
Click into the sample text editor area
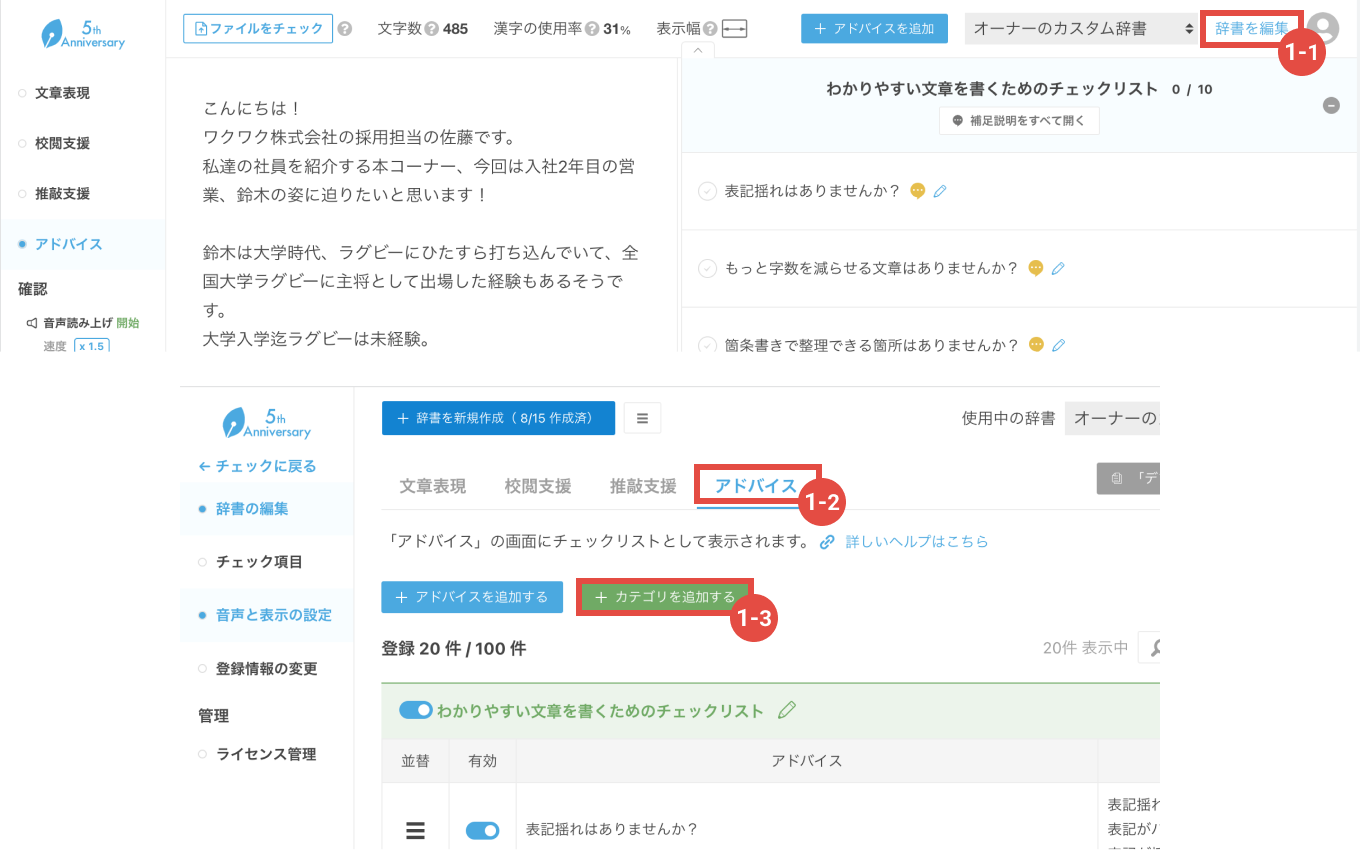tap(422, 205)
